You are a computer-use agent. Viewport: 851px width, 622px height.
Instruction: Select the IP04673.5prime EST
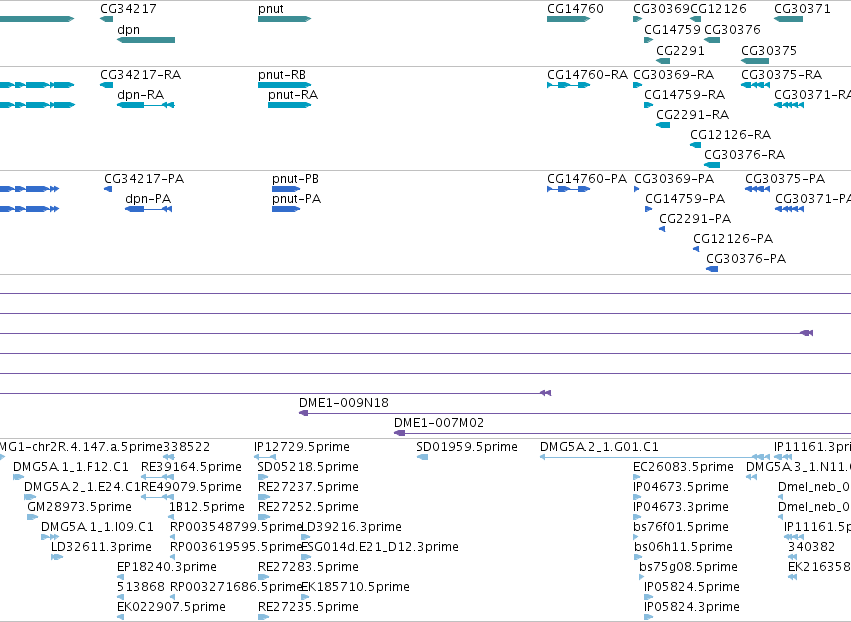[637, 497]
